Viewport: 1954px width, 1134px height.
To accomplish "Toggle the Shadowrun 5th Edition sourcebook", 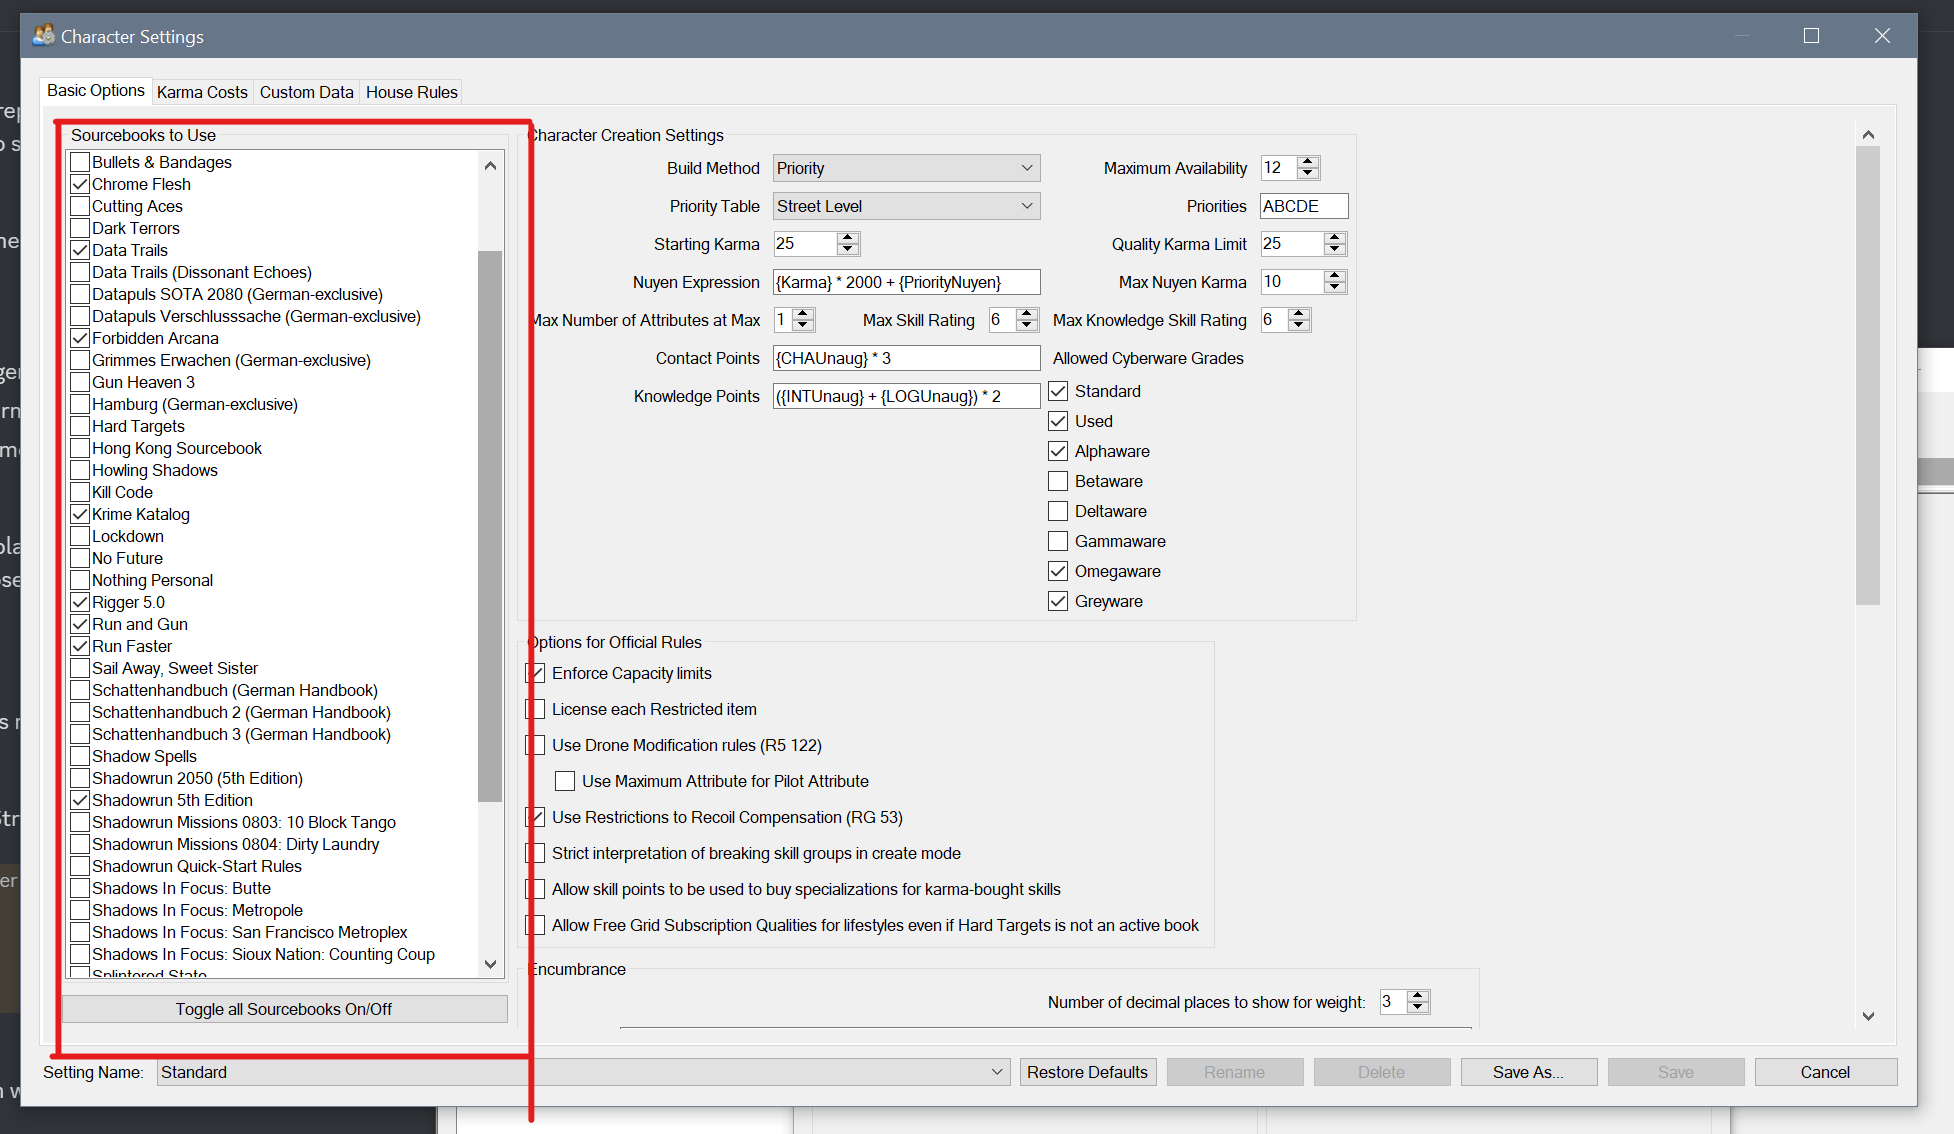I will pyautogui.click(x=81, y=800).
